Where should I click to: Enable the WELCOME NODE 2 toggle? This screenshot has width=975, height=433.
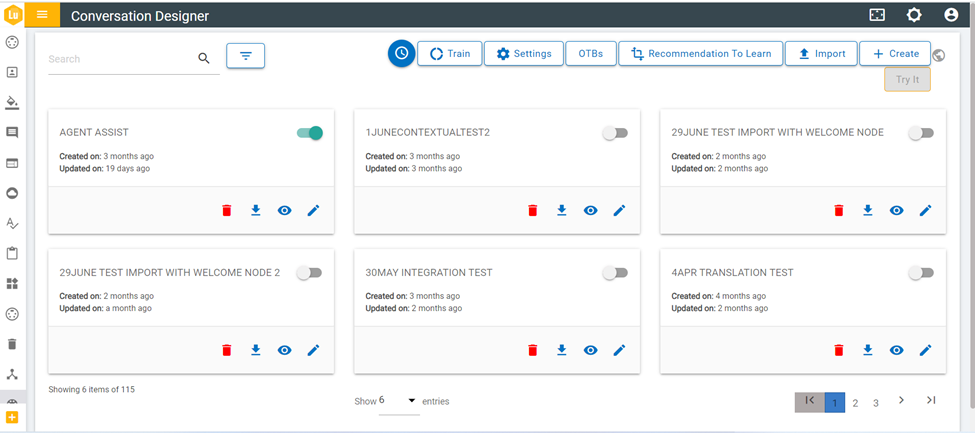tap(309, 272)
